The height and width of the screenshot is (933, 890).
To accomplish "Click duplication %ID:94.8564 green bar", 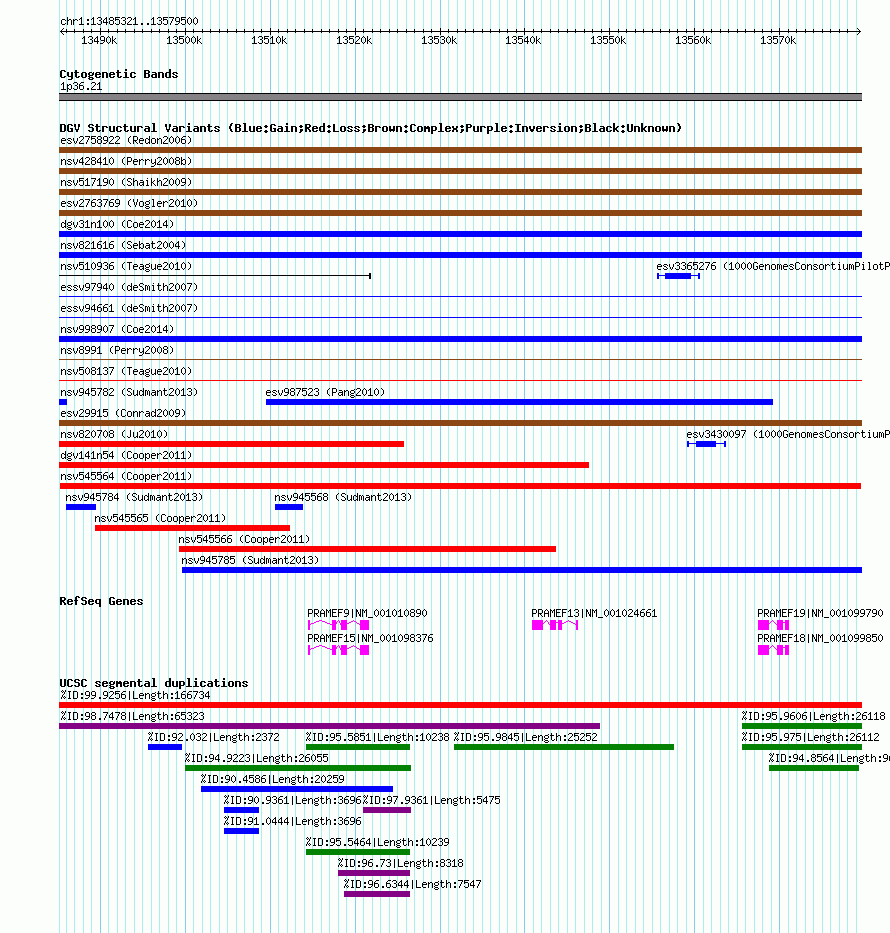I will [x=814, y=768].
